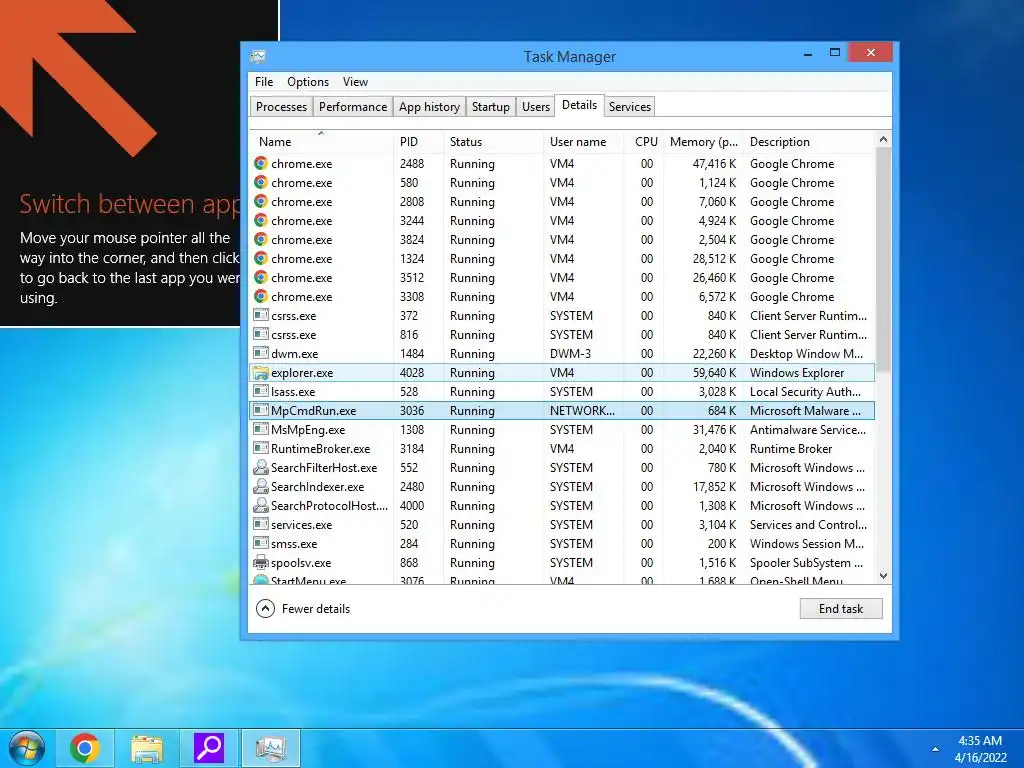
Task: Switch to the App history tab
Action: pos(429,106)
